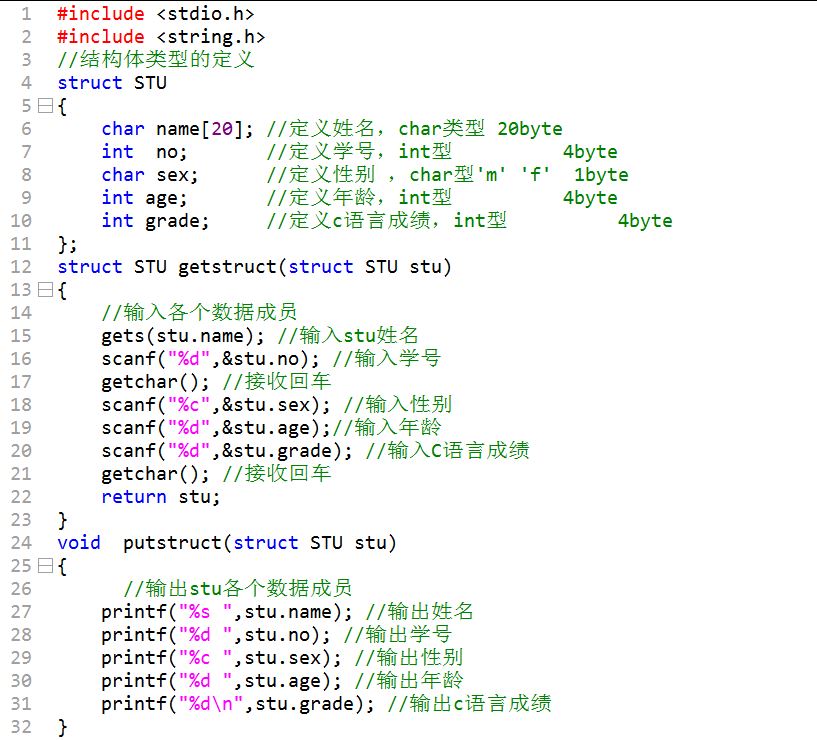Screen dimensions: 817x740
Task: Click 'printf("%d ",stu.no);' statement
Action: pyautogui.click(x=216, y=635)
